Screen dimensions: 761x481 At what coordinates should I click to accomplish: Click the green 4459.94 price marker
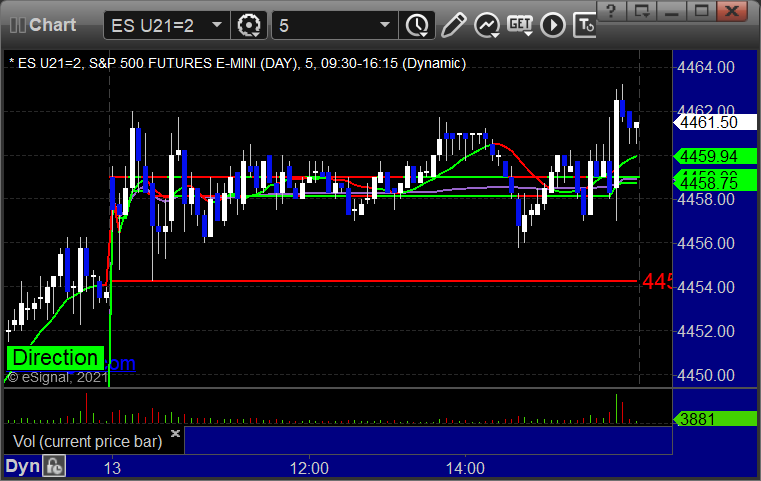715,156
